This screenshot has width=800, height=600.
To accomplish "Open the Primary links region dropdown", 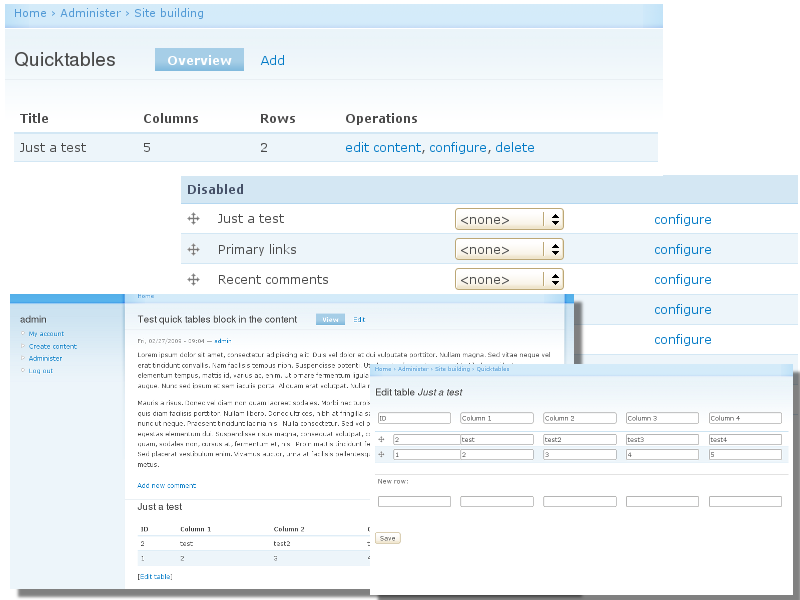I will (510, 248).
